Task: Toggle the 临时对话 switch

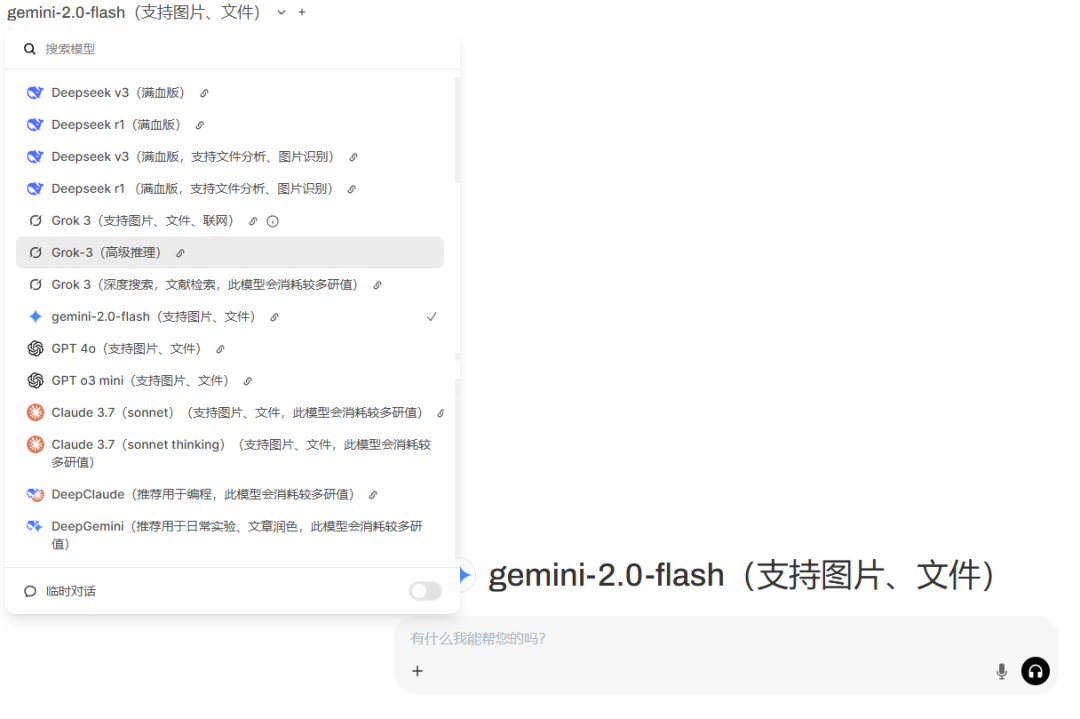Action: pyautogui.click(x=425, y=591)
